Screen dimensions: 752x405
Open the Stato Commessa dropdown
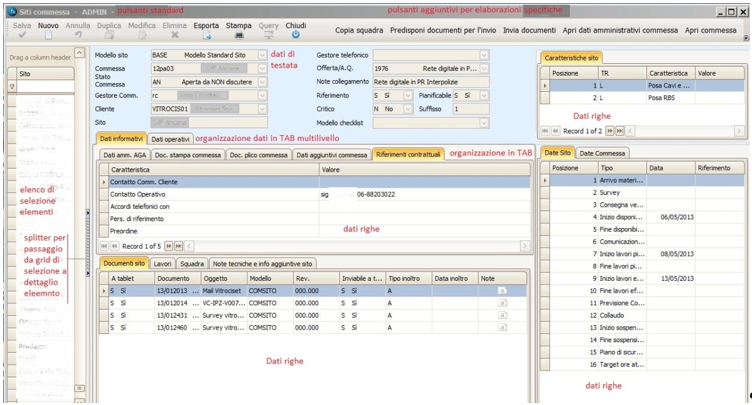click(x=263, y=82)
